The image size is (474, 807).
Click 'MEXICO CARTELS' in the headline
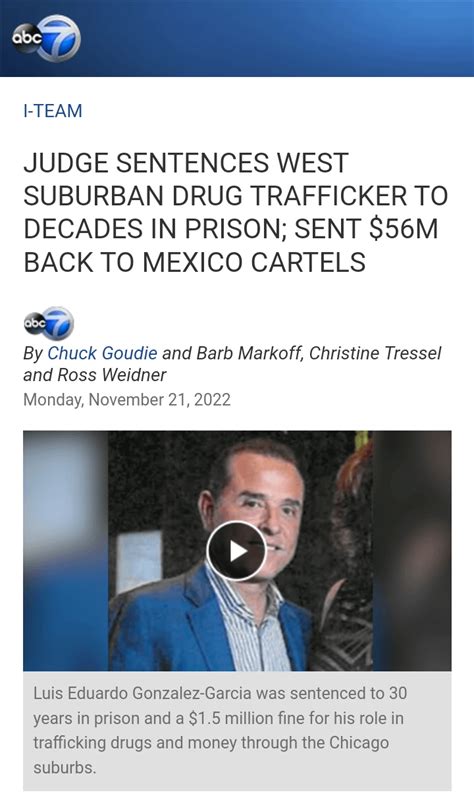pyautogui.click(x=254, y=262)
